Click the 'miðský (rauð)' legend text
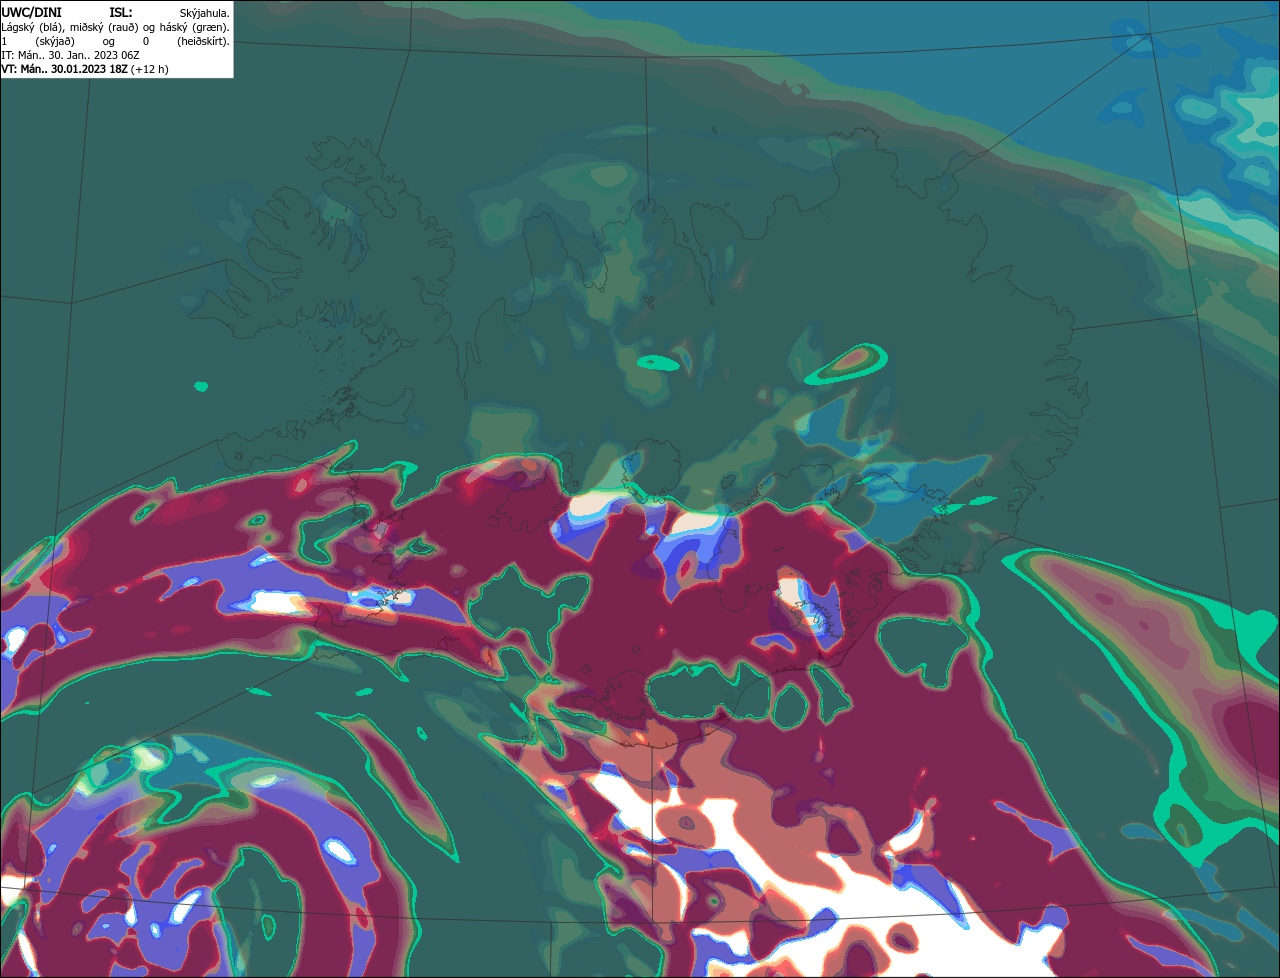The width and height of the screenshot is (1280, 978). [x=105, y=27]
